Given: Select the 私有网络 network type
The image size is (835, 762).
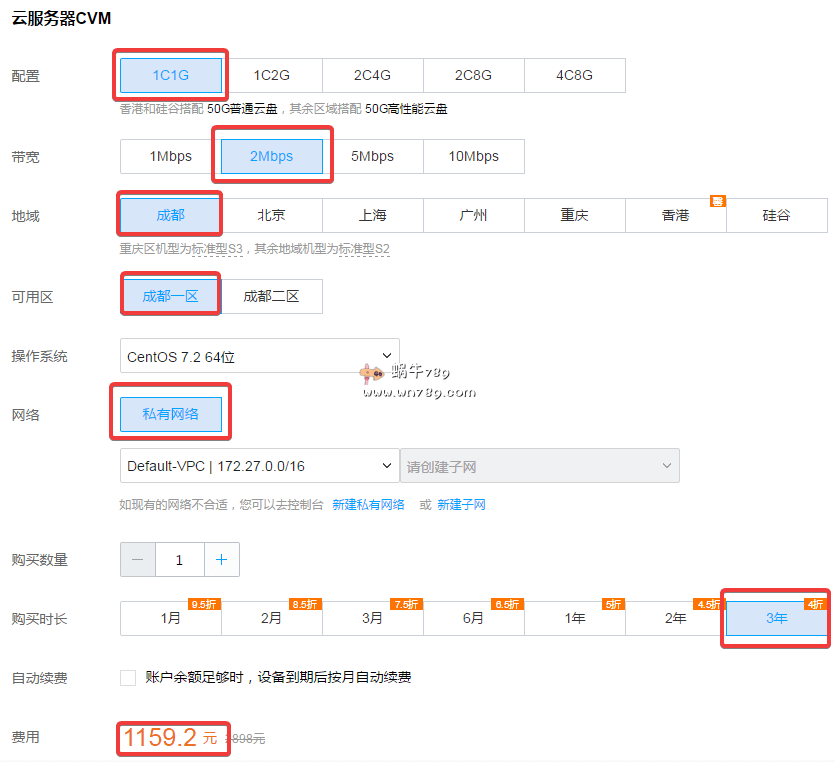Looking at the screenshot, I should click(x=170, y=414).
